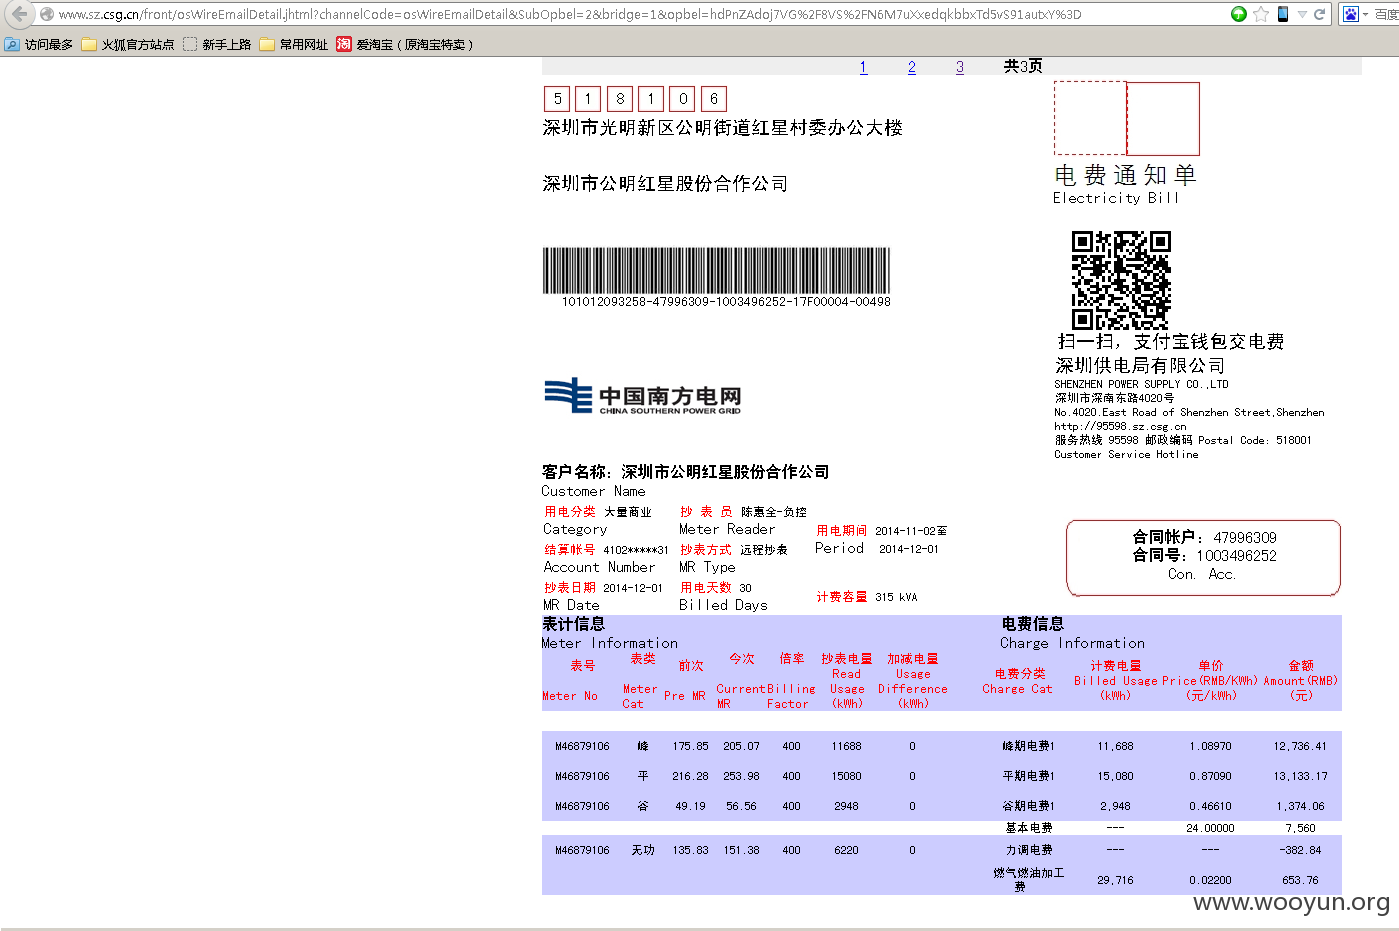Viewport: 1399px width, 931px height.
Task: Open the 新手上路 bookmark
Action: [217, 44]
